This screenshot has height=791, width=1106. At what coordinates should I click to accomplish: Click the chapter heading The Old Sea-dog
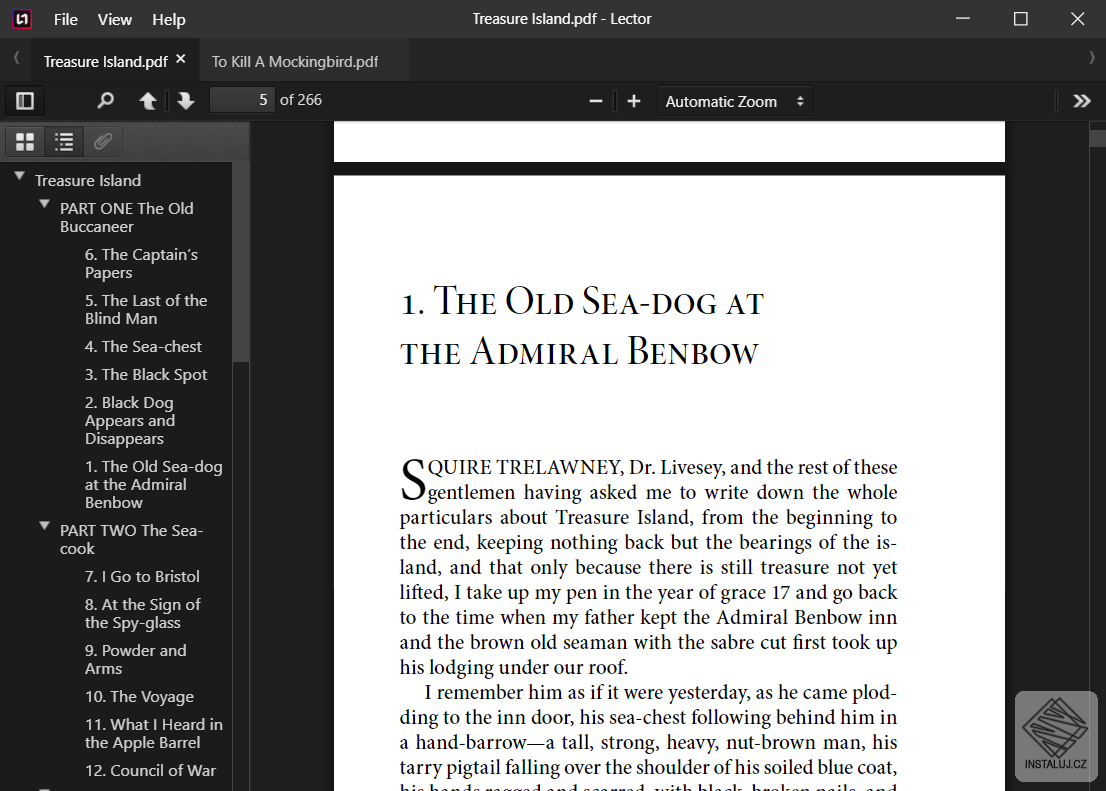[x=583, y=326]
